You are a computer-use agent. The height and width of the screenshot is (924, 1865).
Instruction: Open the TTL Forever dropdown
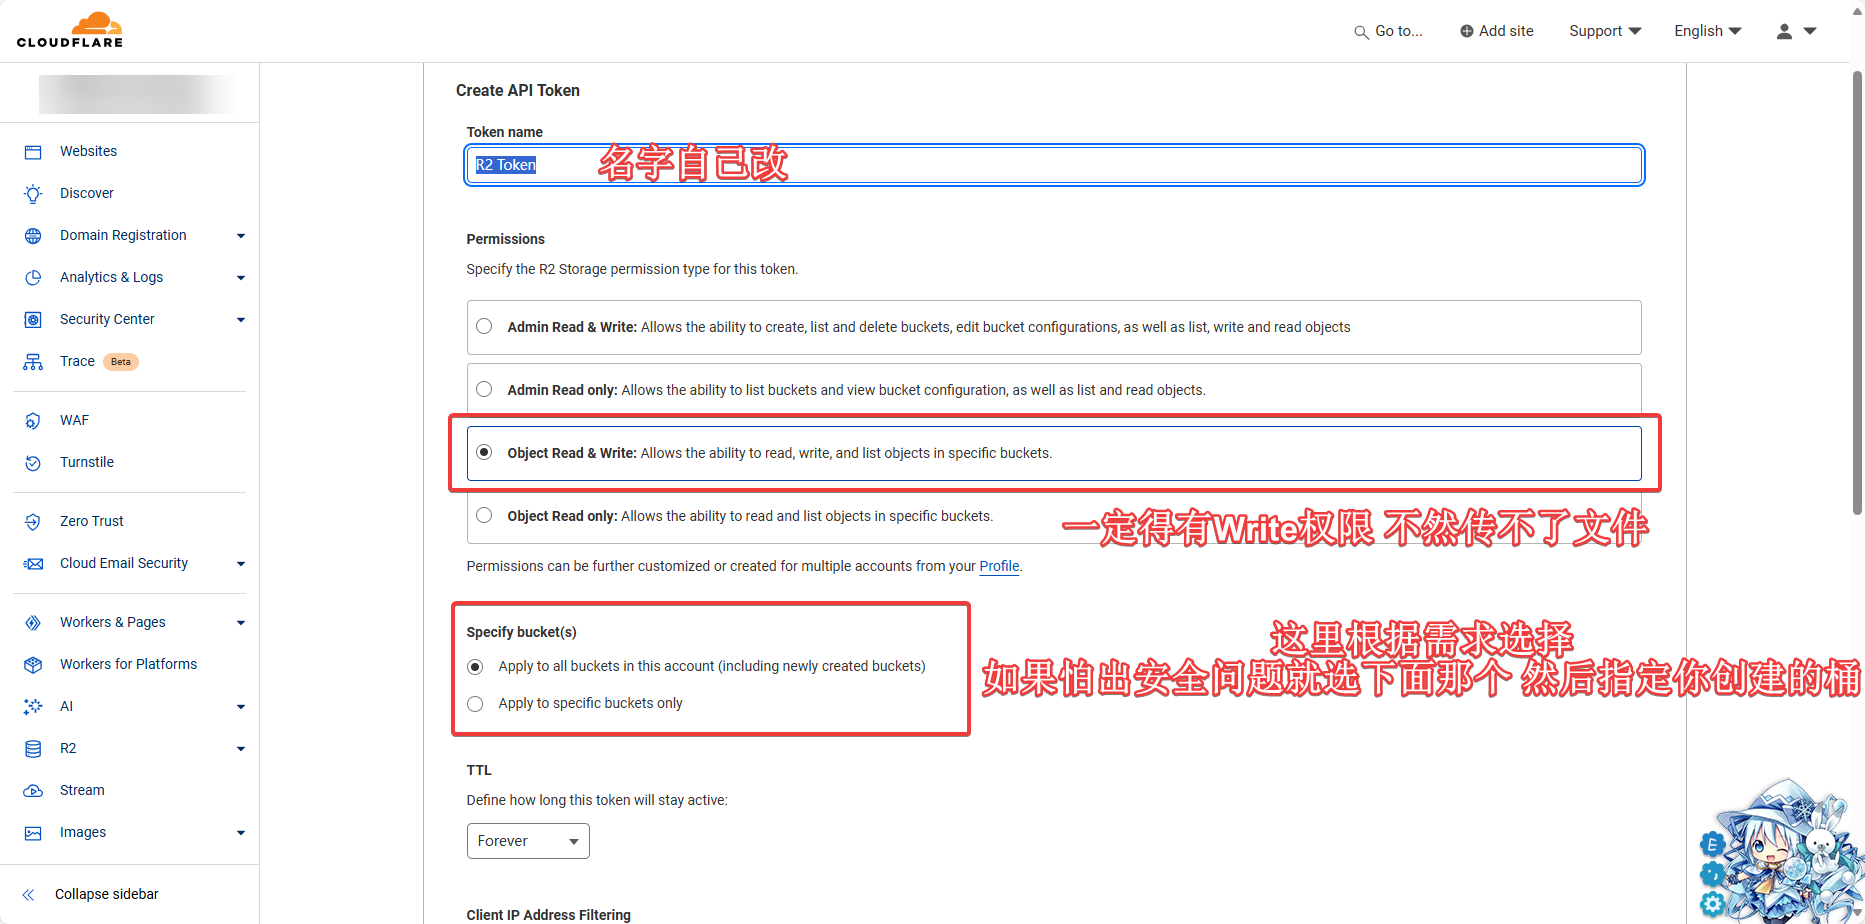pos(528,841)
